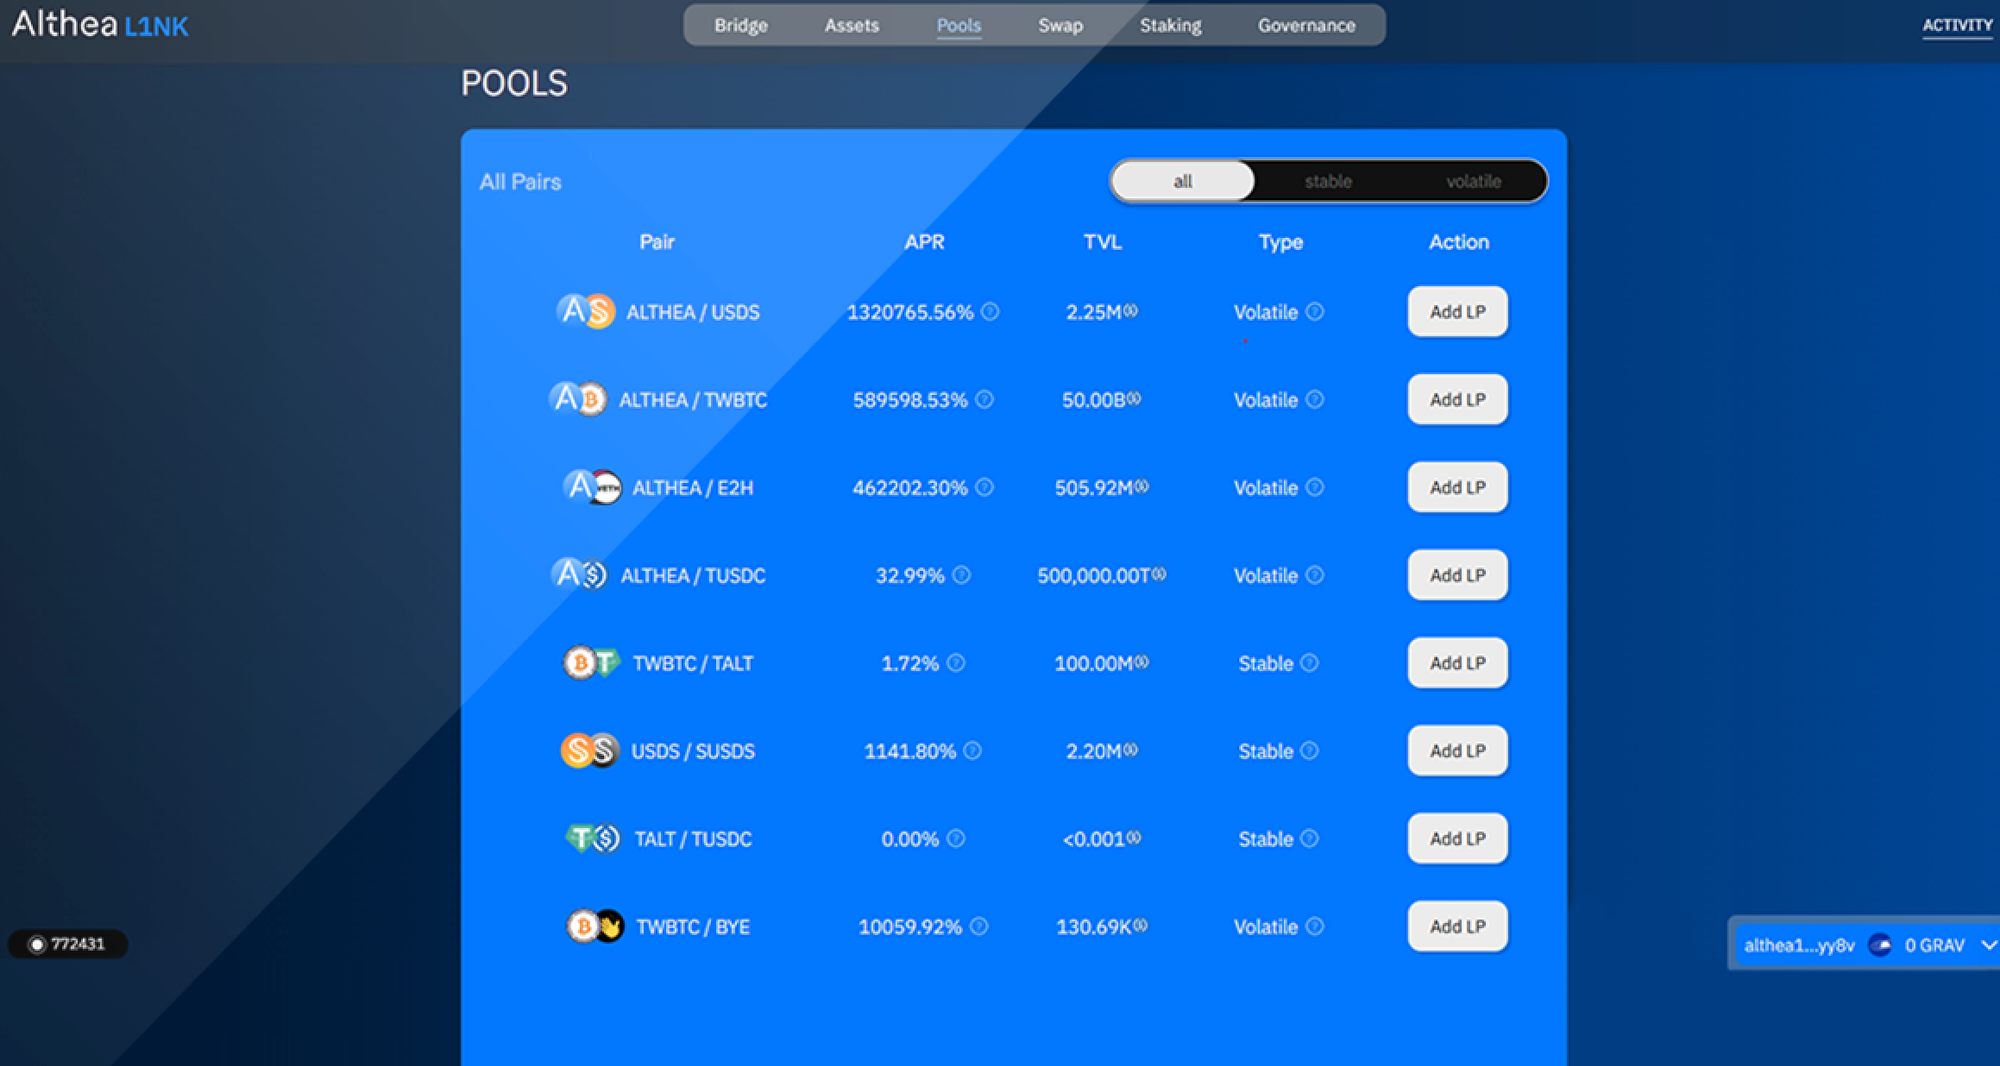Click the 0 GRAV balance
Screen dimensions: 2000x1066
pyautogui.click(x=1935, y=945)
